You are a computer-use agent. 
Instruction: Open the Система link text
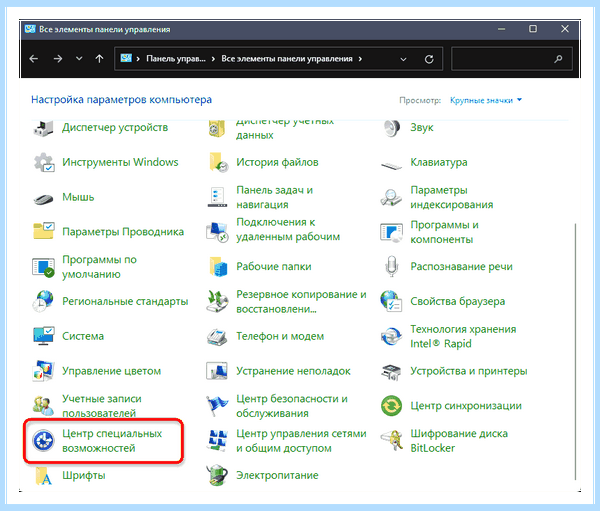(83, 336)
